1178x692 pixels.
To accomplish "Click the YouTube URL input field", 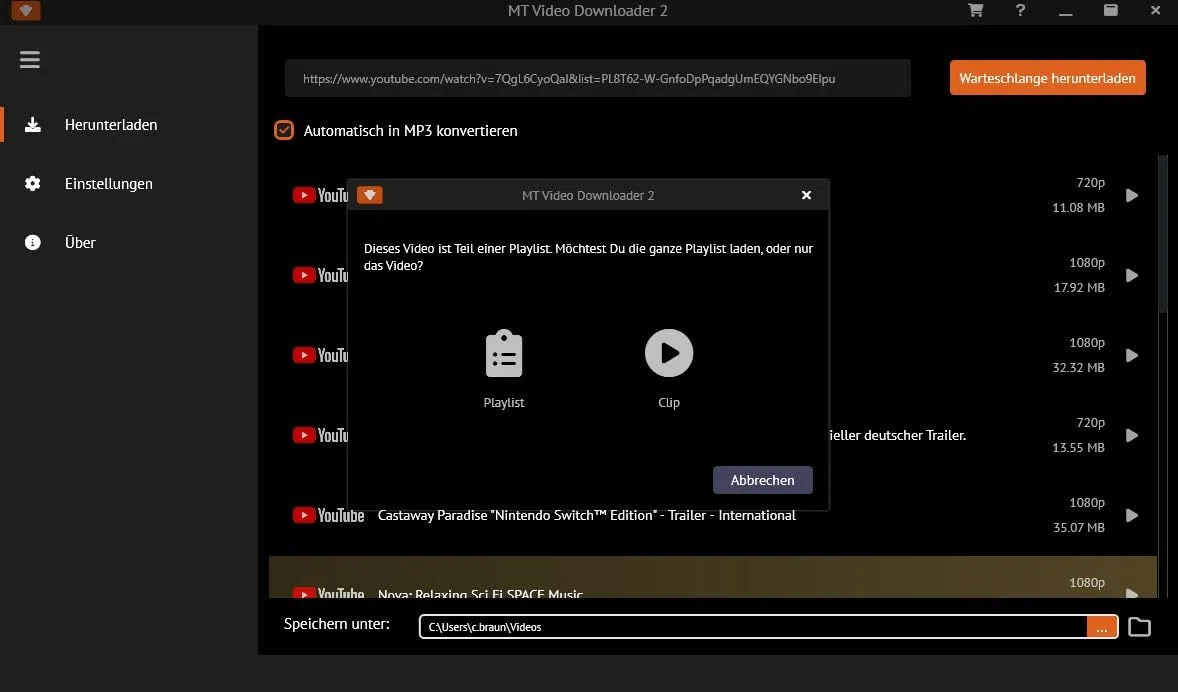I will click(597, 78).
